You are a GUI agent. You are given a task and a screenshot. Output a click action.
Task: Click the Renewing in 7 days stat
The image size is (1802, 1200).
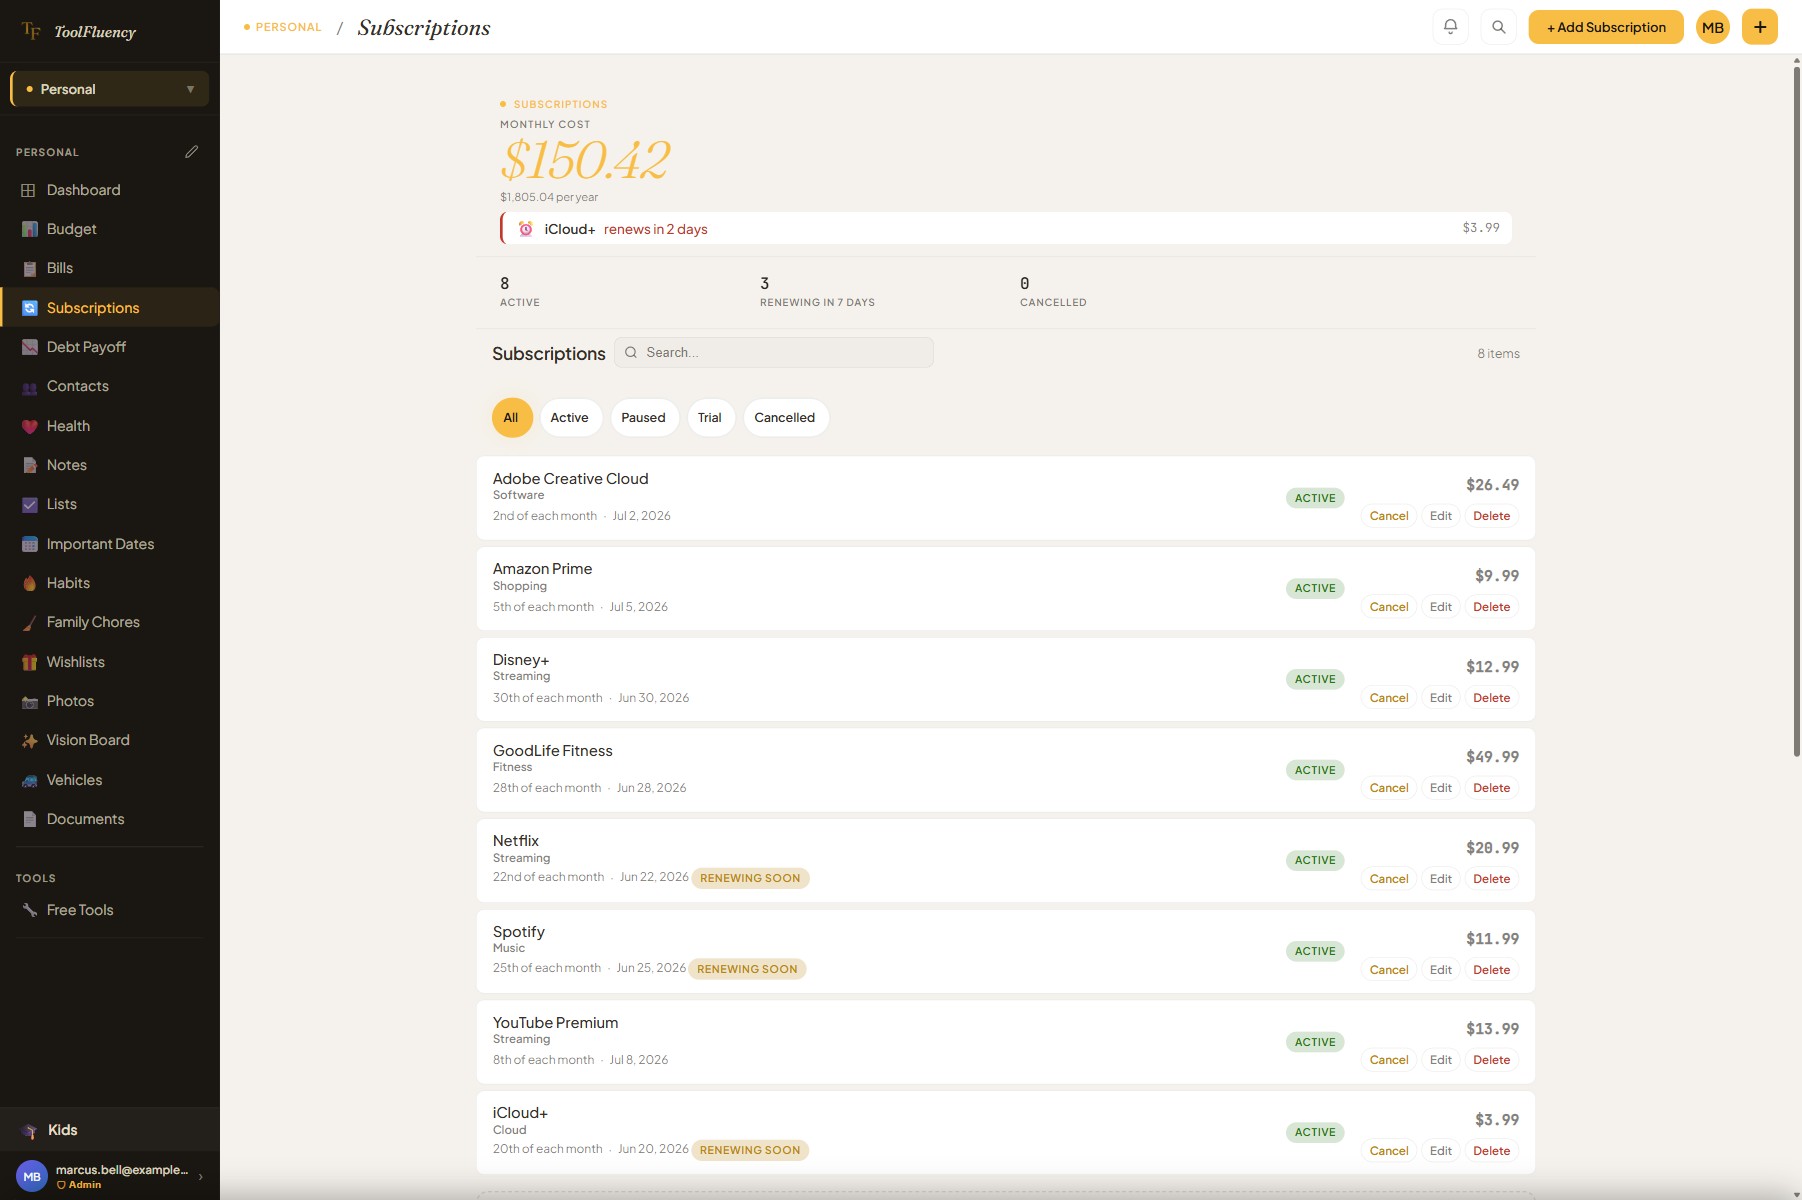point(817,292)
